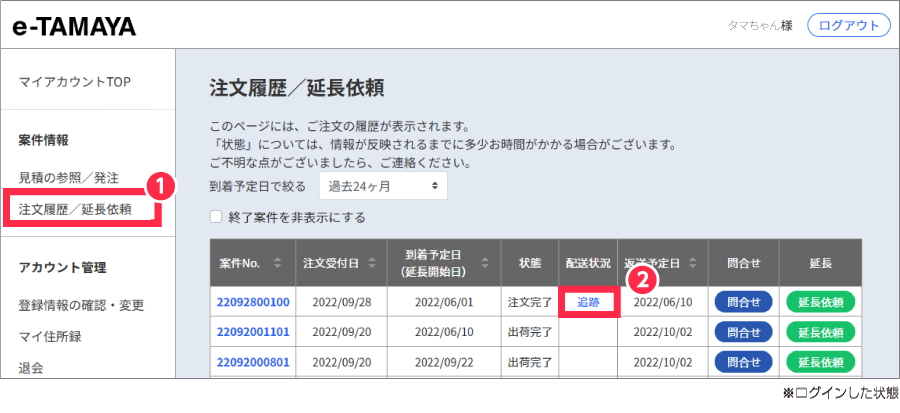Sort by 注文受付日 column arrows
This screenshot has width=900, height=413.
point(371,263)
